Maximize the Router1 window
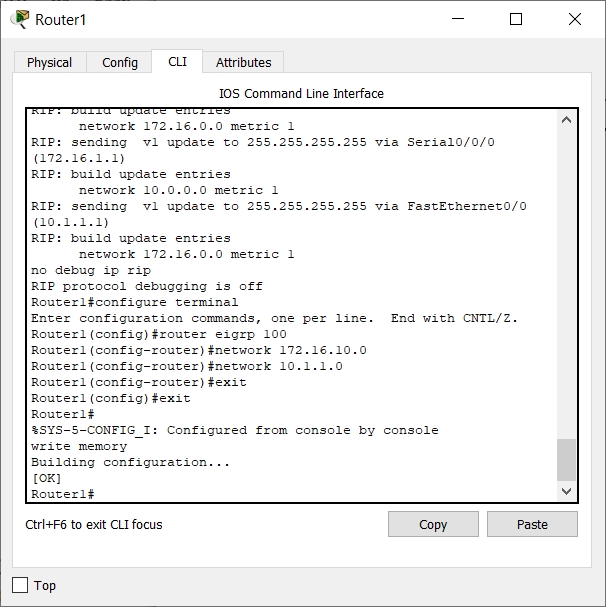Viewport: 606px width, 607px height. click(x=516, y=19)
